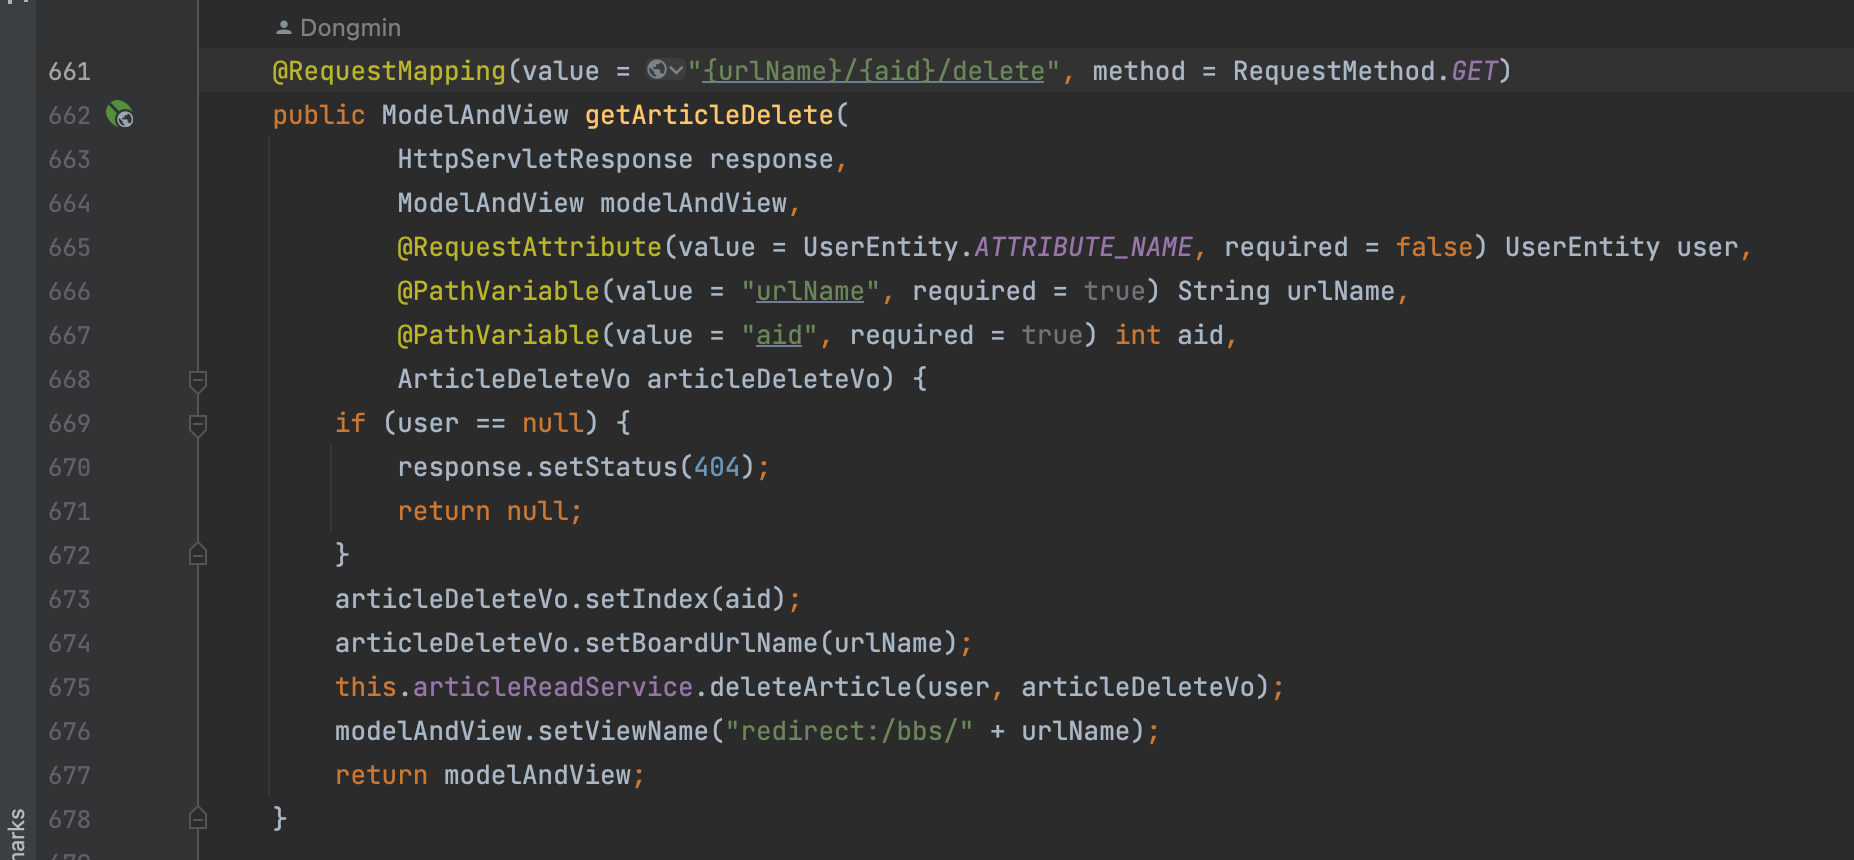Click the return modelAndView statement
This screenshot has height=860, width=1854.
click(x=490, y=775)
